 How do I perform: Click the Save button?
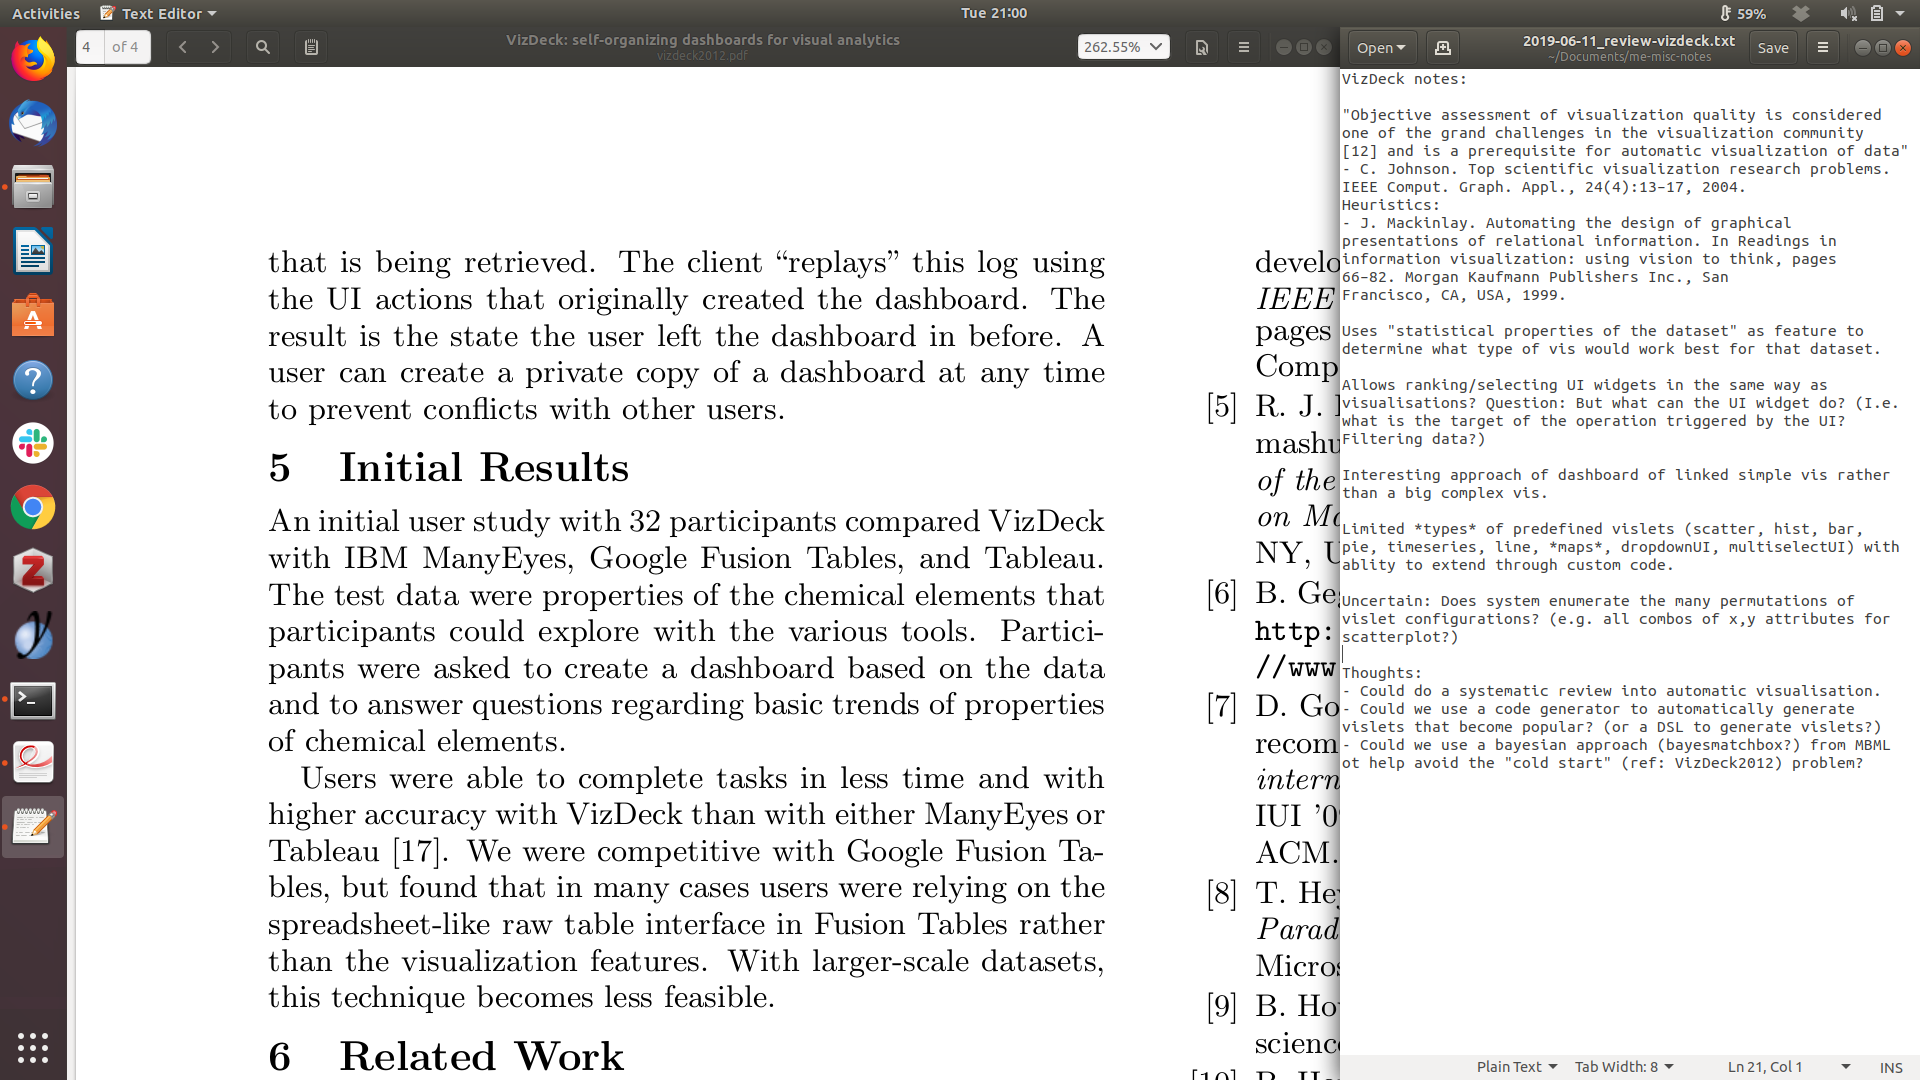(1772, 47)
